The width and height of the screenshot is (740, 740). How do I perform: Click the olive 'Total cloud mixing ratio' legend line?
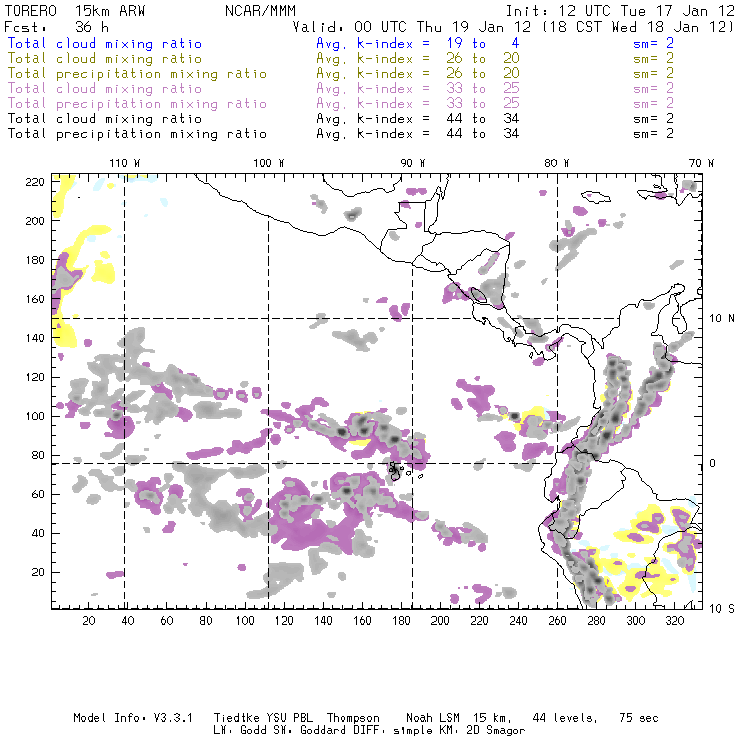point(105,59)
